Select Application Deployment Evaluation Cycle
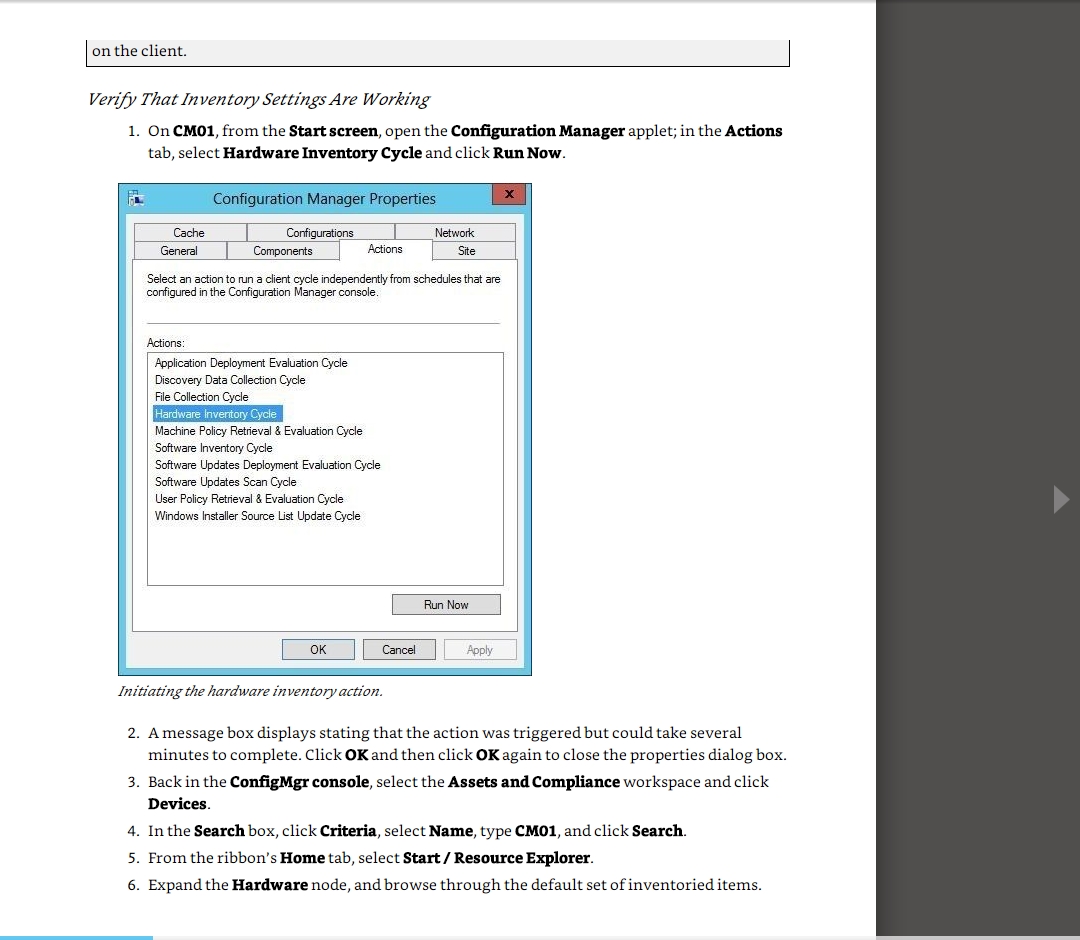Image resolution: width=1080 pixels, height=940 pixels. [x=251, y=363]
